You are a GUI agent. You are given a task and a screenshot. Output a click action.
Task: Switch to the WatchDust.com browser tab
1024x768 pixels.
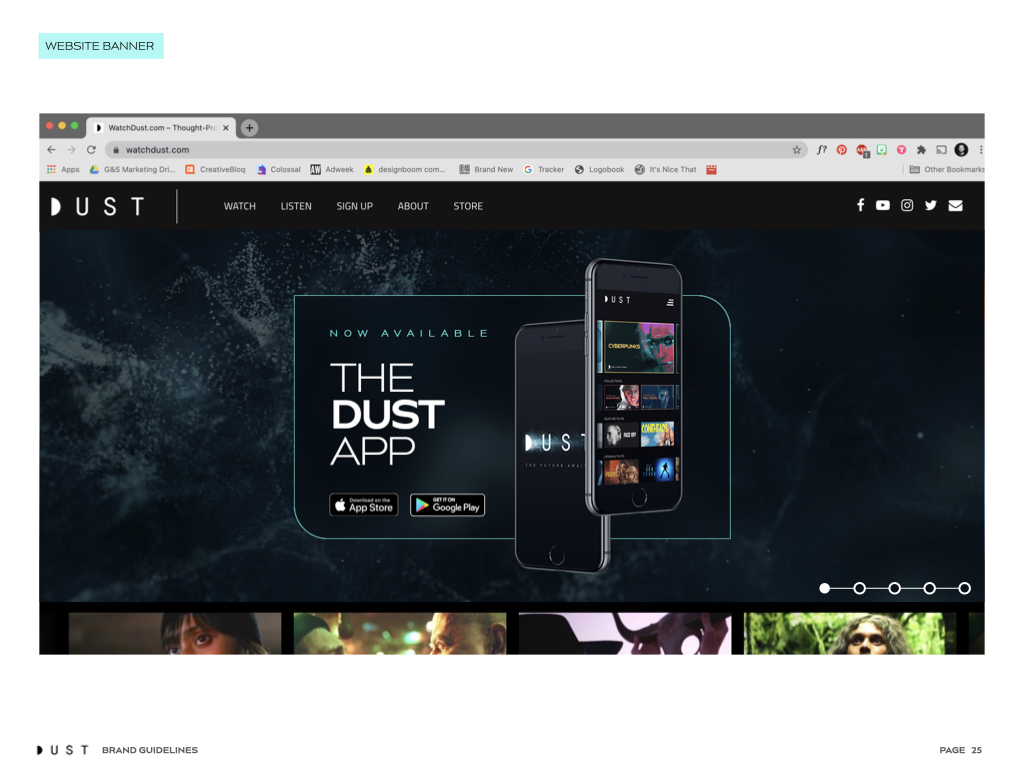pyautogui.click(x=161, y=128)
